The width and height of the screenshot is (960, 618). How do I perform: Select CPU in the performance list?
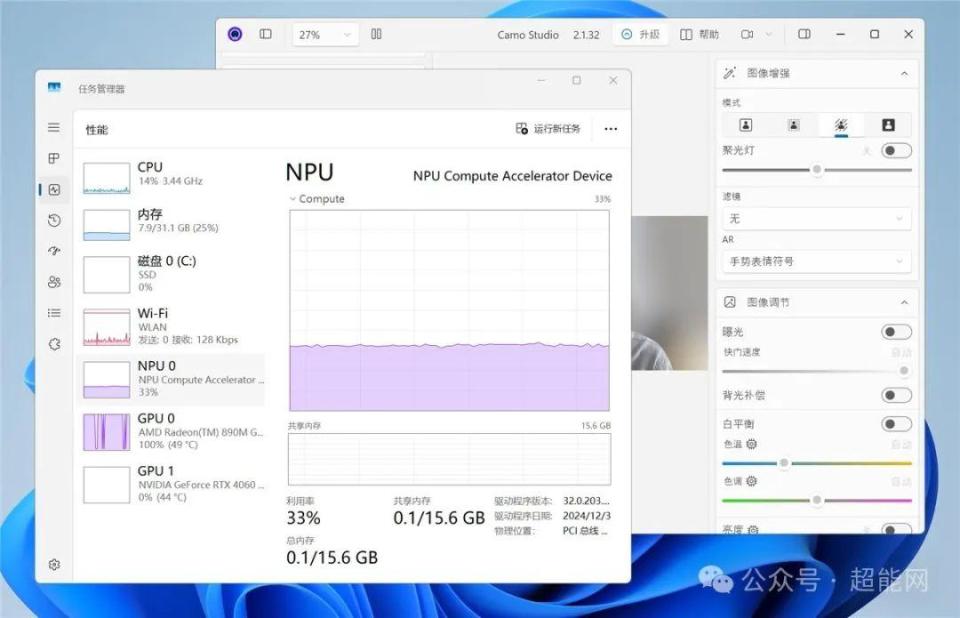coord(170,174)
